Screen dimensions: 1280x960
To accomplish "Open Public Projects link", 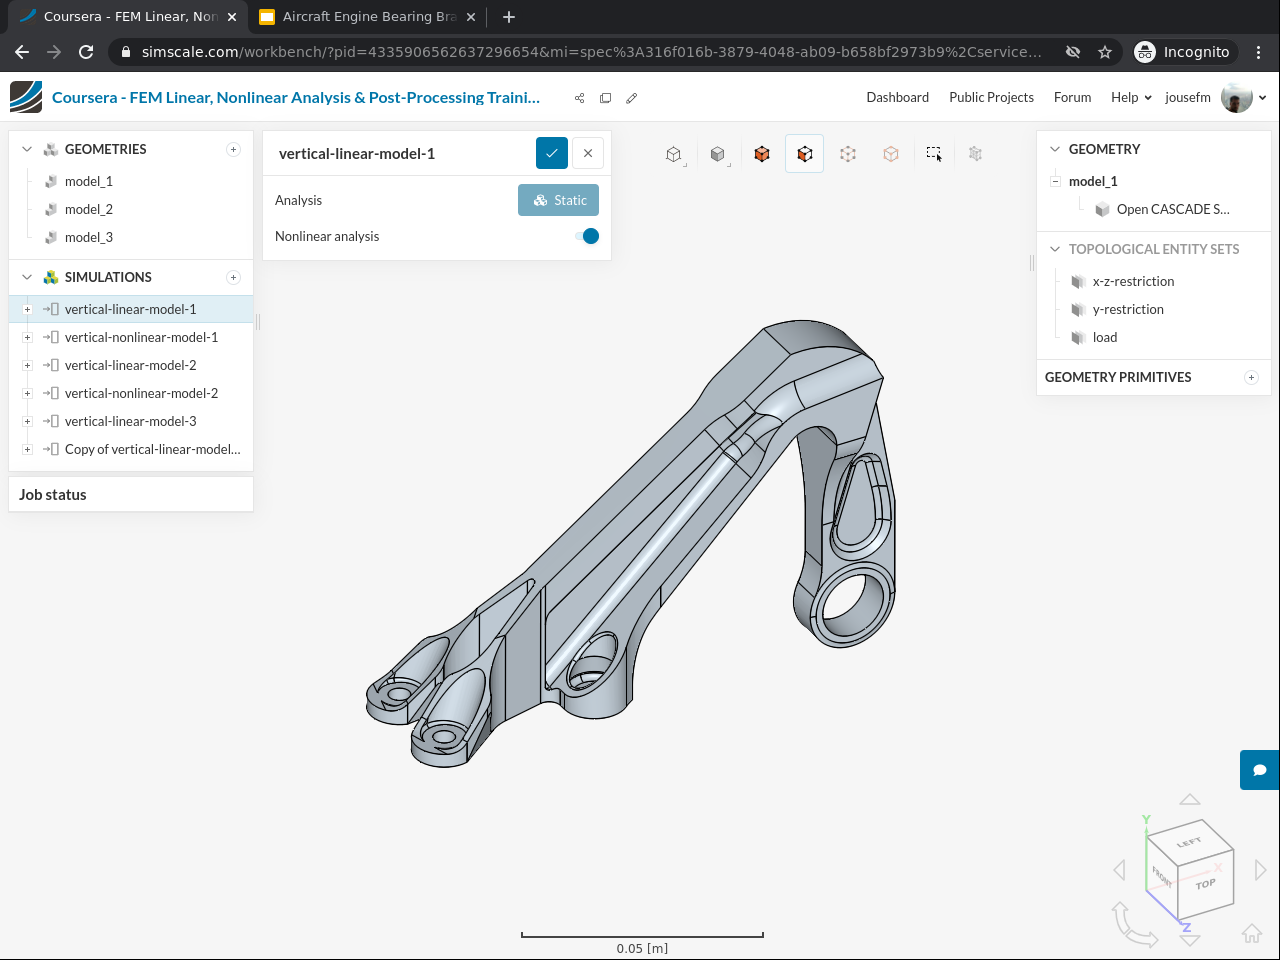I will tap(991, 97).
